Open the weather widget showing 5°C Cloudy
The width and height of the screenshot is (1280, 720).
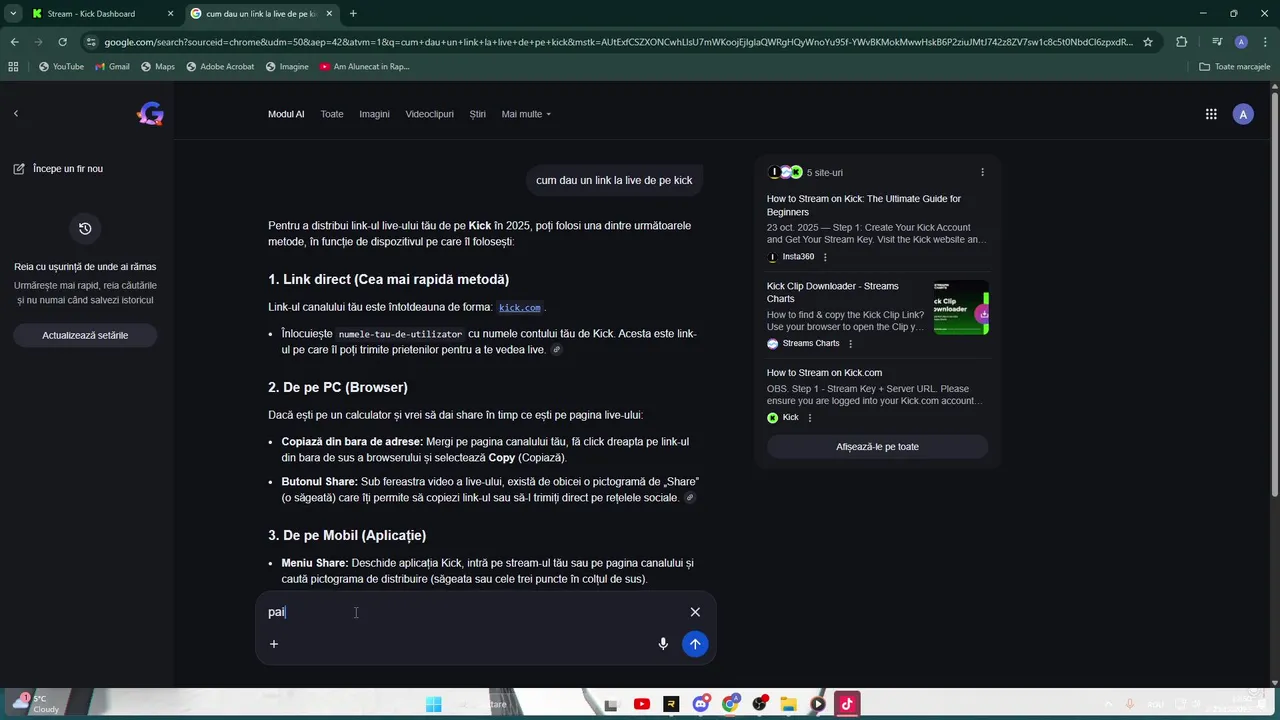[x=37, y=704]
